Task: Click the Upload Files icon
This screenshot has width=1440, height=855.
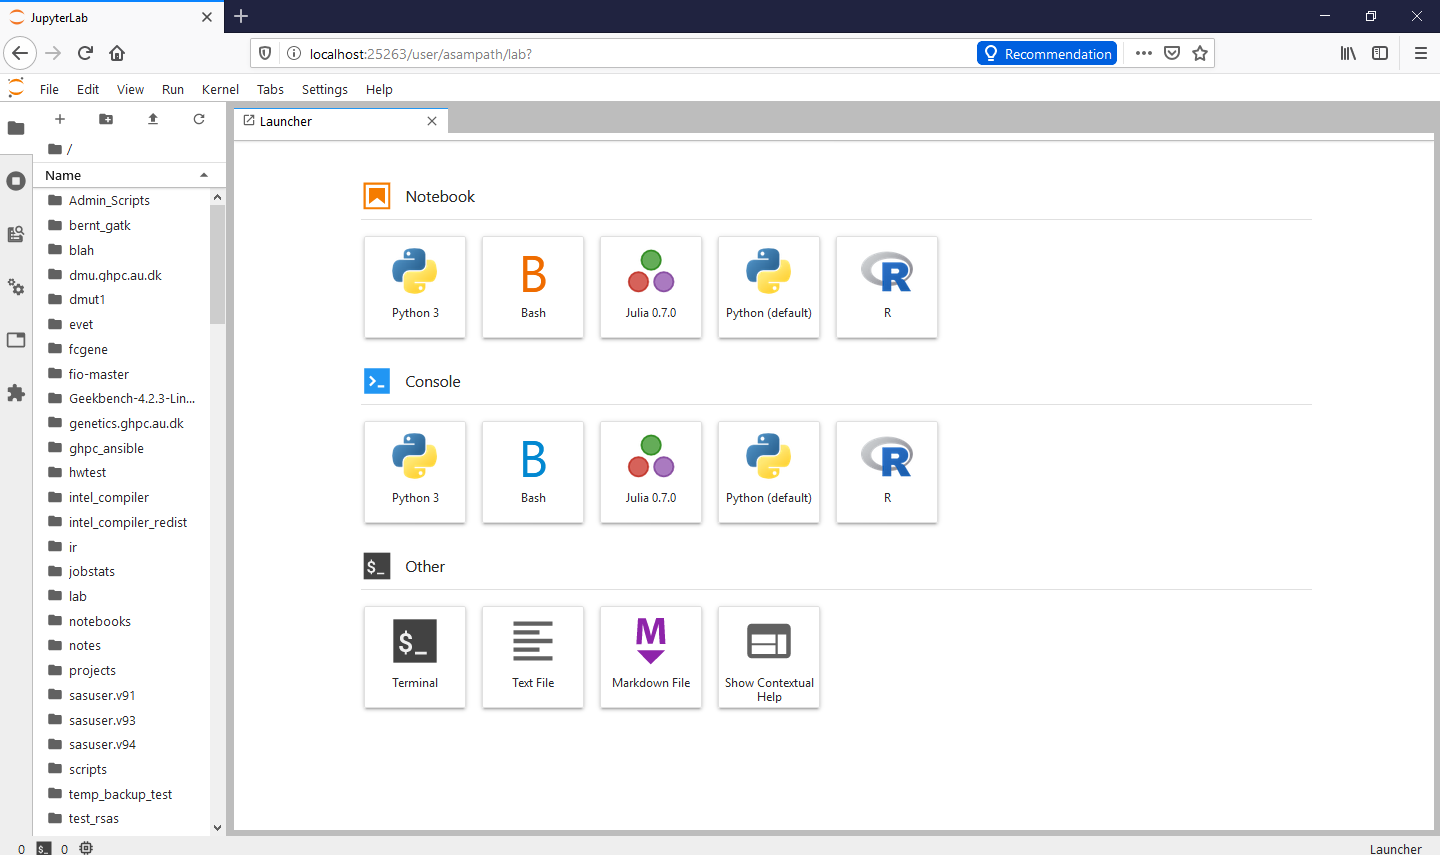Action: click(x=153, y=119)
